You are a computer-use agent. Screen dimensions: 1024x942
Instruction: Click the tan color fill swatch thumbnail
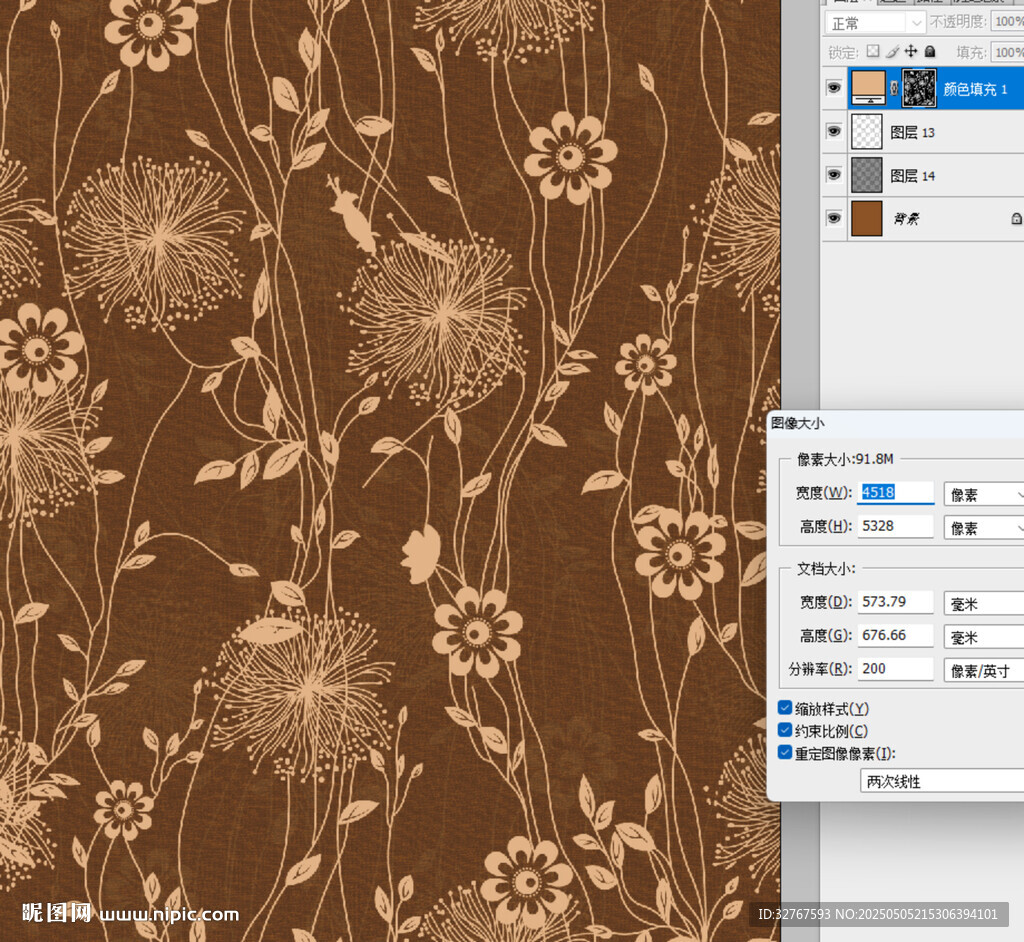pos(866,88)
